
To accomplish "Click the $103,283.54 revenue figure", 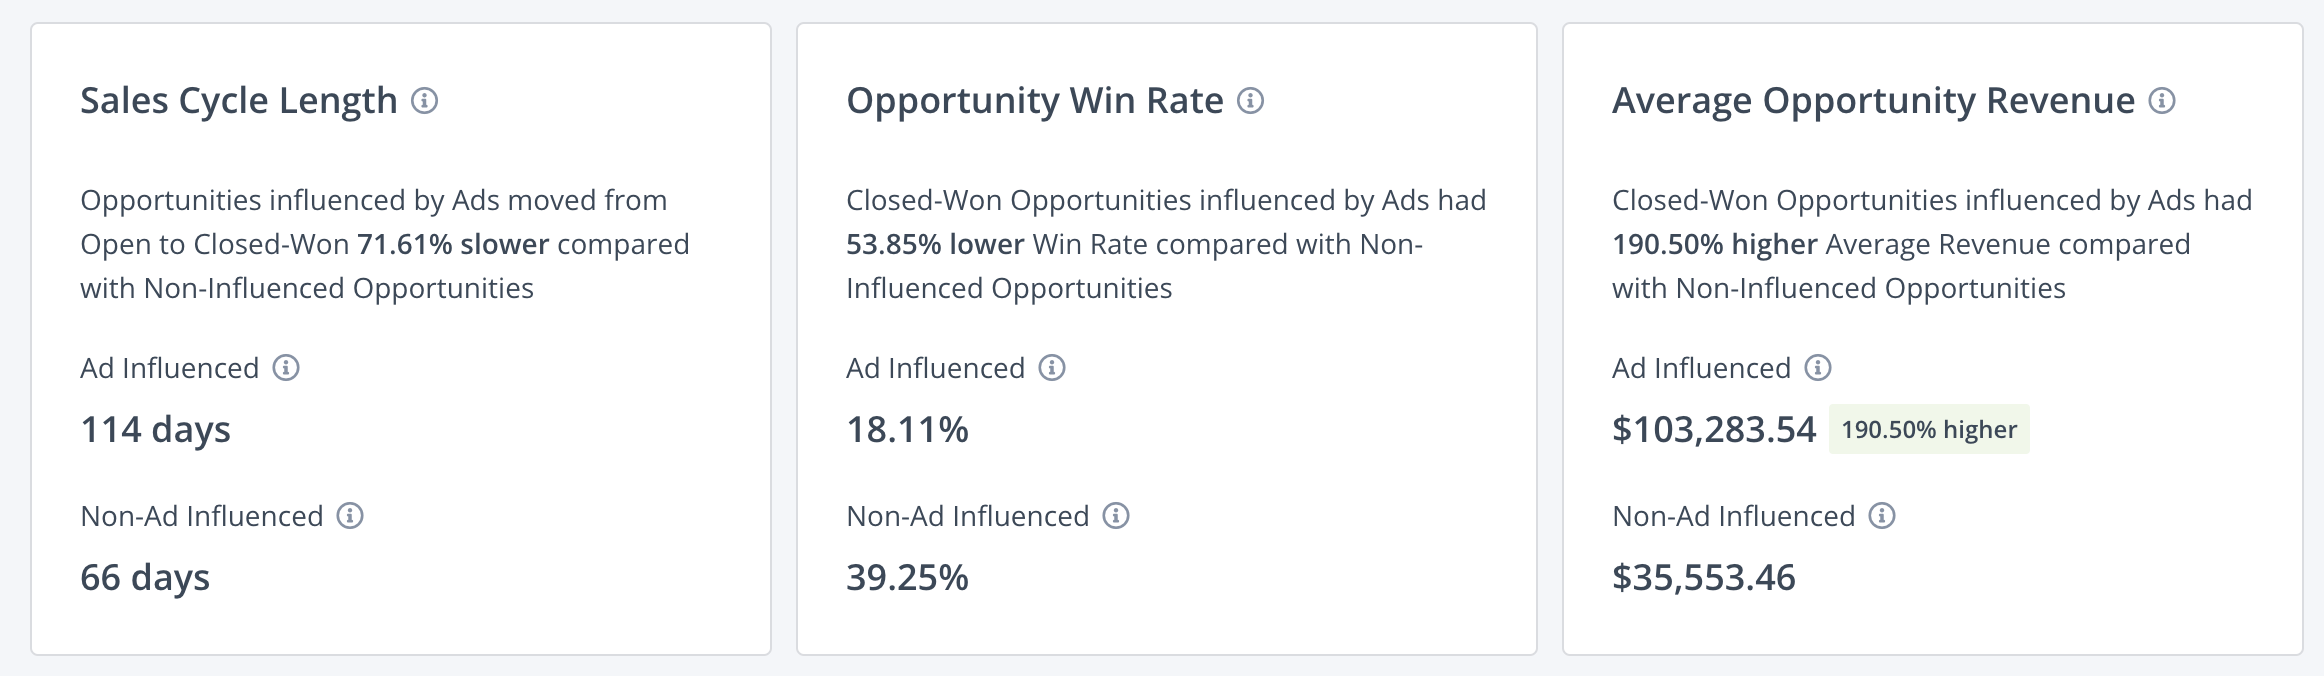I will click(1714, 430).
